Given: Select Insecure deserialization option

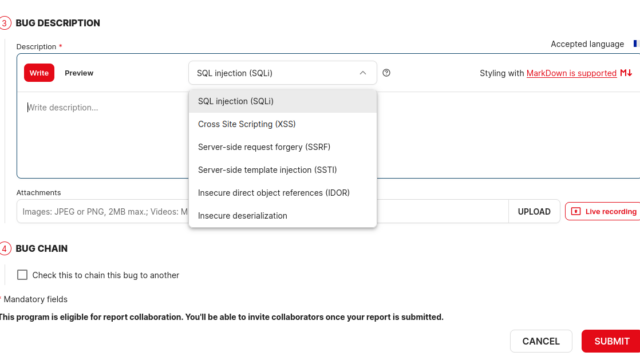Looking at the screenshot, I should point(282,216).
